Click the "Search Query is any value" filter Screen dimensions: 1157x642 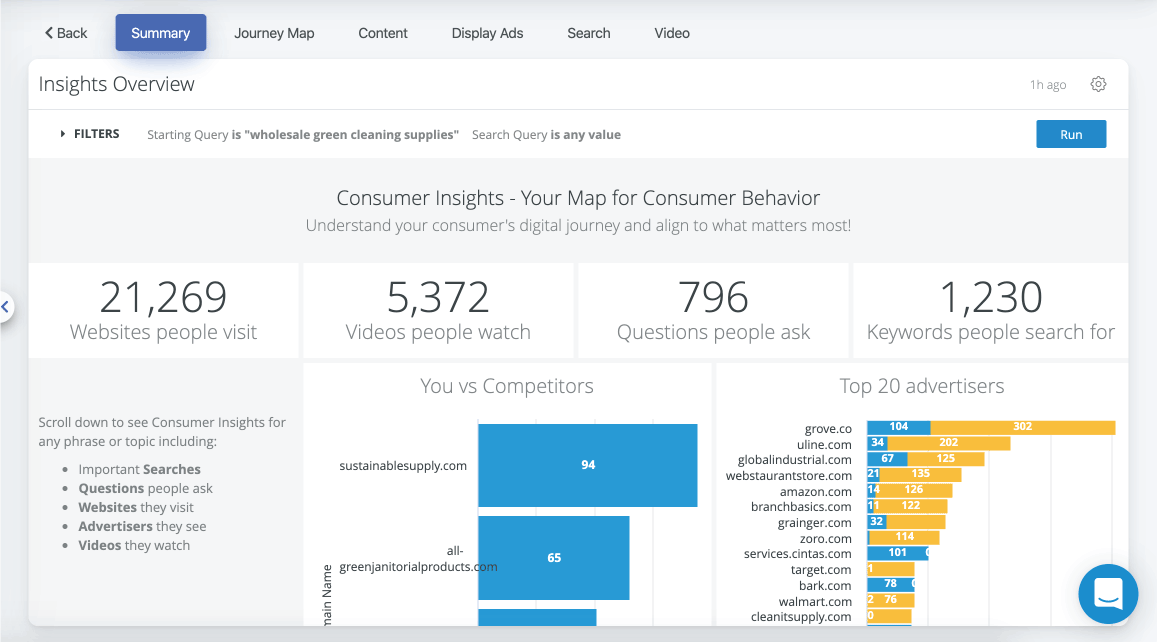point(546,134)
